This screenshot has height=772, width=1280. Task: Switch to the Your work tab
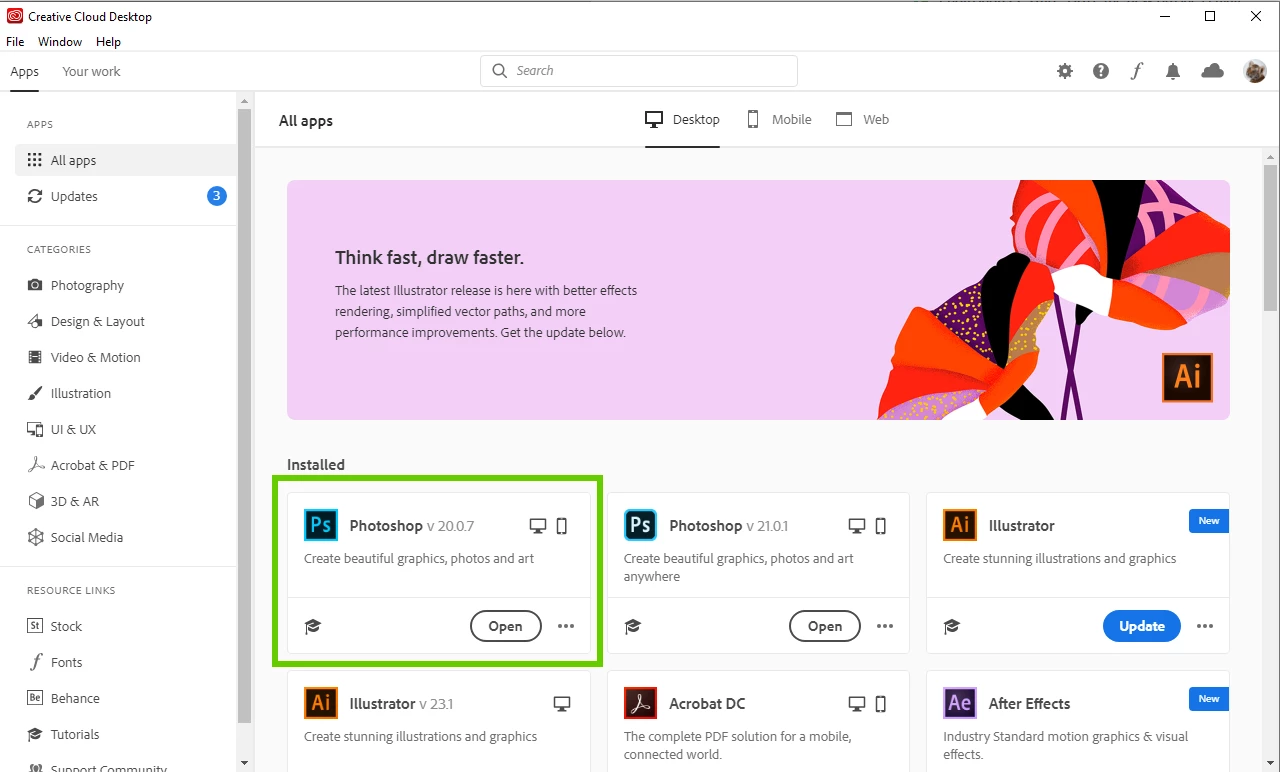(91, 72)
